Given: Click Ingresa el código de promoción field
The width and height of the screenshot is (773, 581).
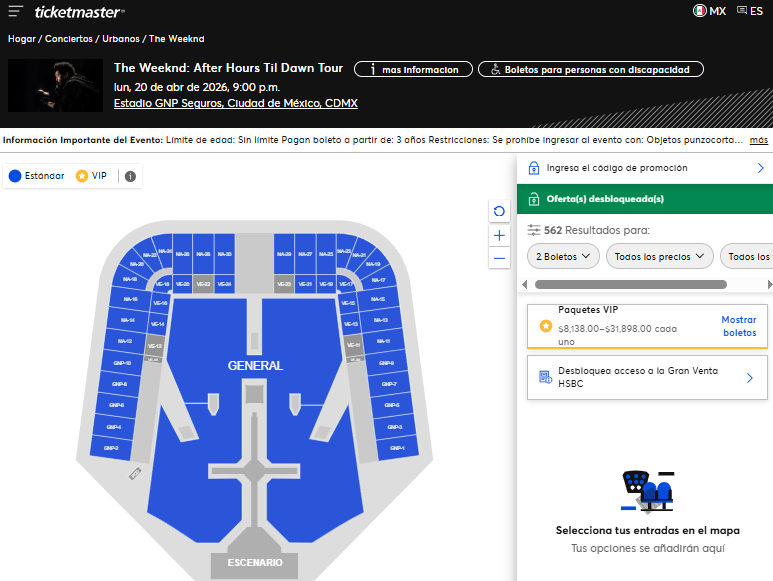Looking at the screenshot, I should point(645,168).
